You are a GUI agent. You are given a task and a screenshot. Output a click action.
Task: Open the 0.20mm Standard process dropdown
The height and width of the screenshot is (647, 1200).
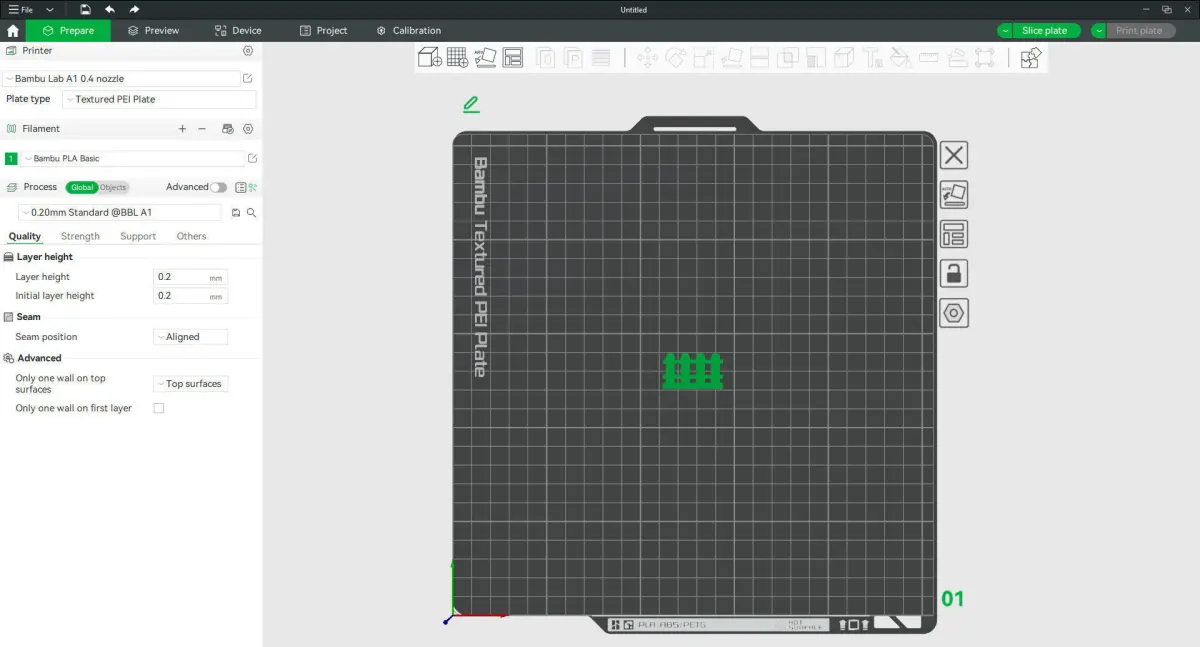(120, 213)
